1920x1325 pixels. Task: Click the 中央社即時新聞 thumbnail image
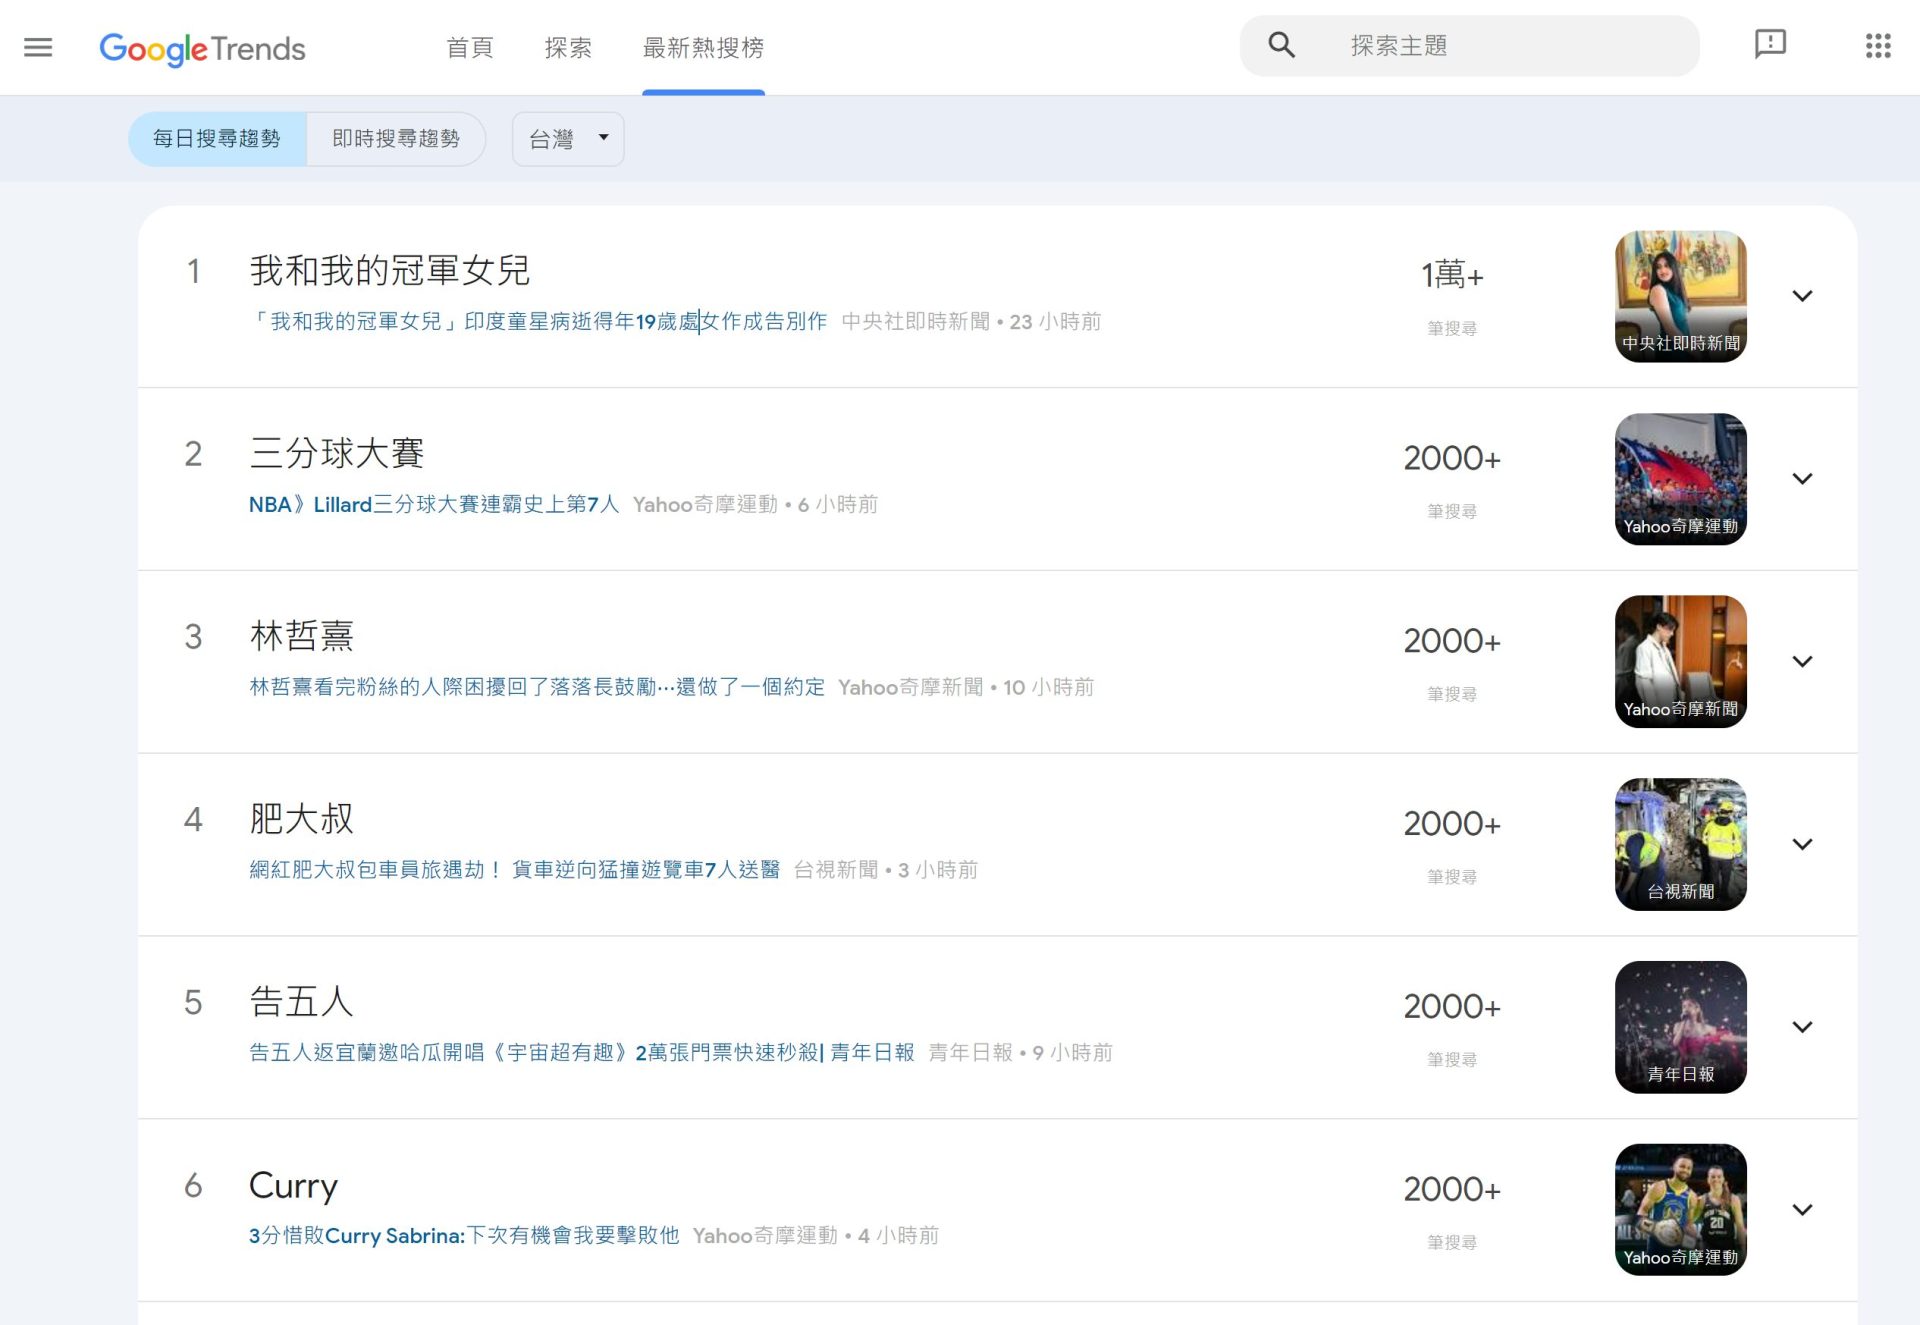[x=1680, y=296]
